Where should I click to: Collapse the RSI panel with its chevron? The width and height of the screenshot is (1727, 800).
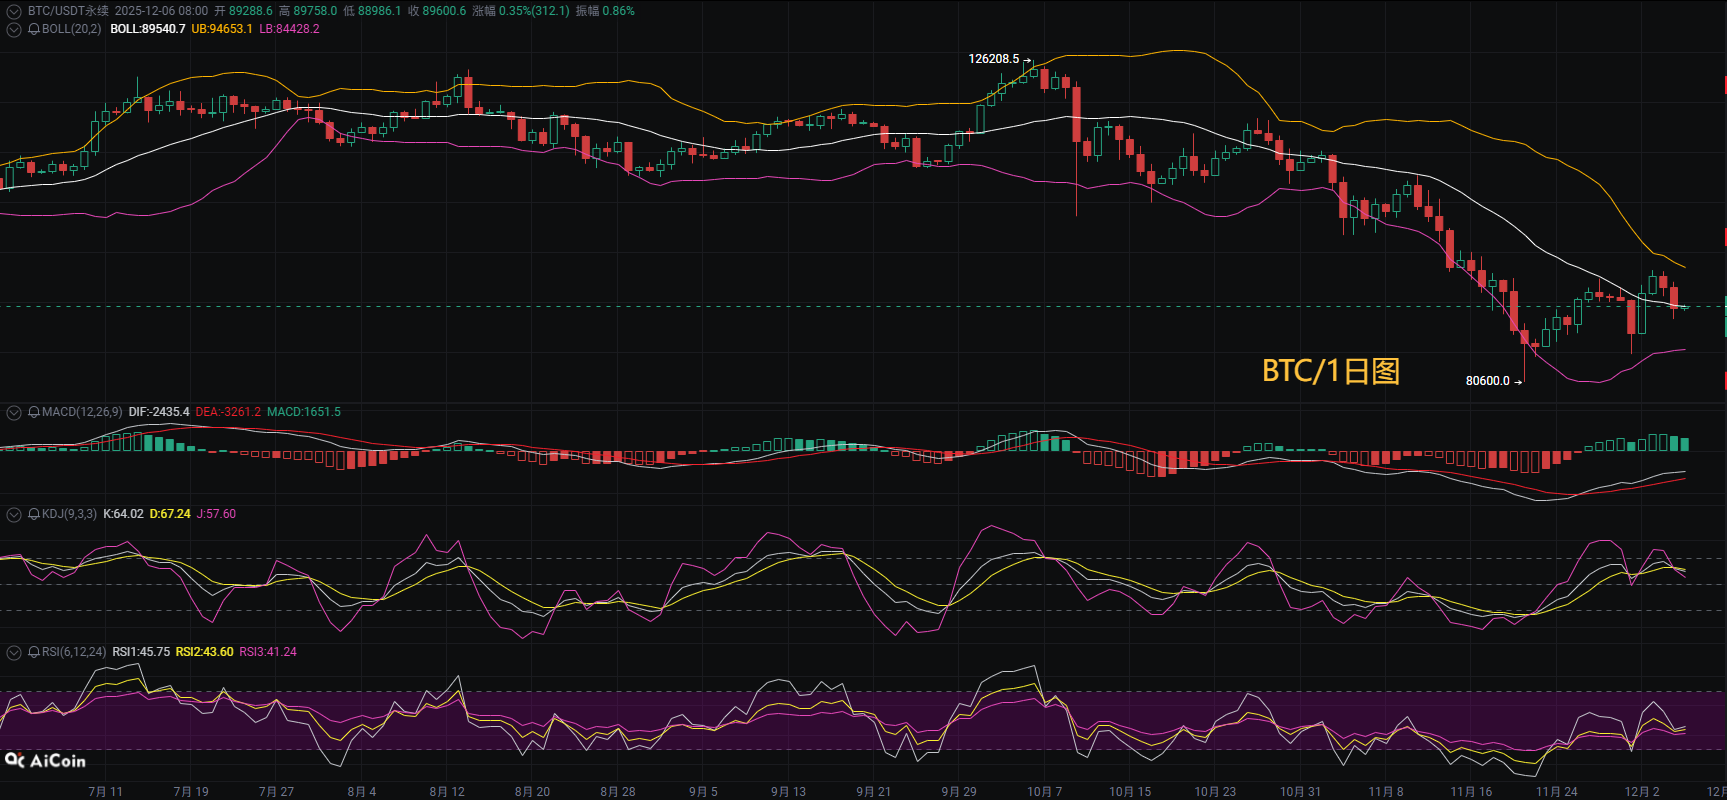click(14, 652)
